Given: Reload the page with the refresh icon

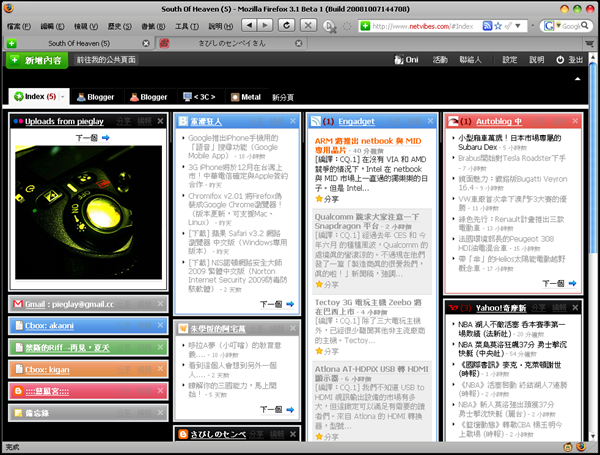Looking at the screenshot, I should (x=286, y=26).
